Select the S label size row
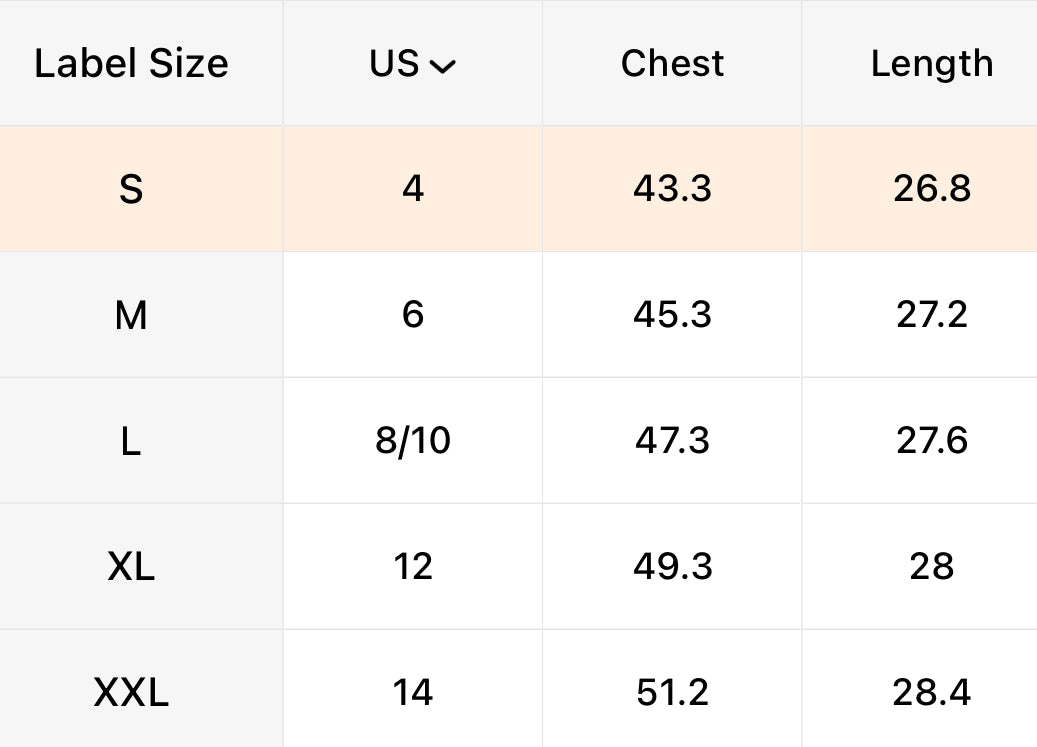 (x=131, y=189)
